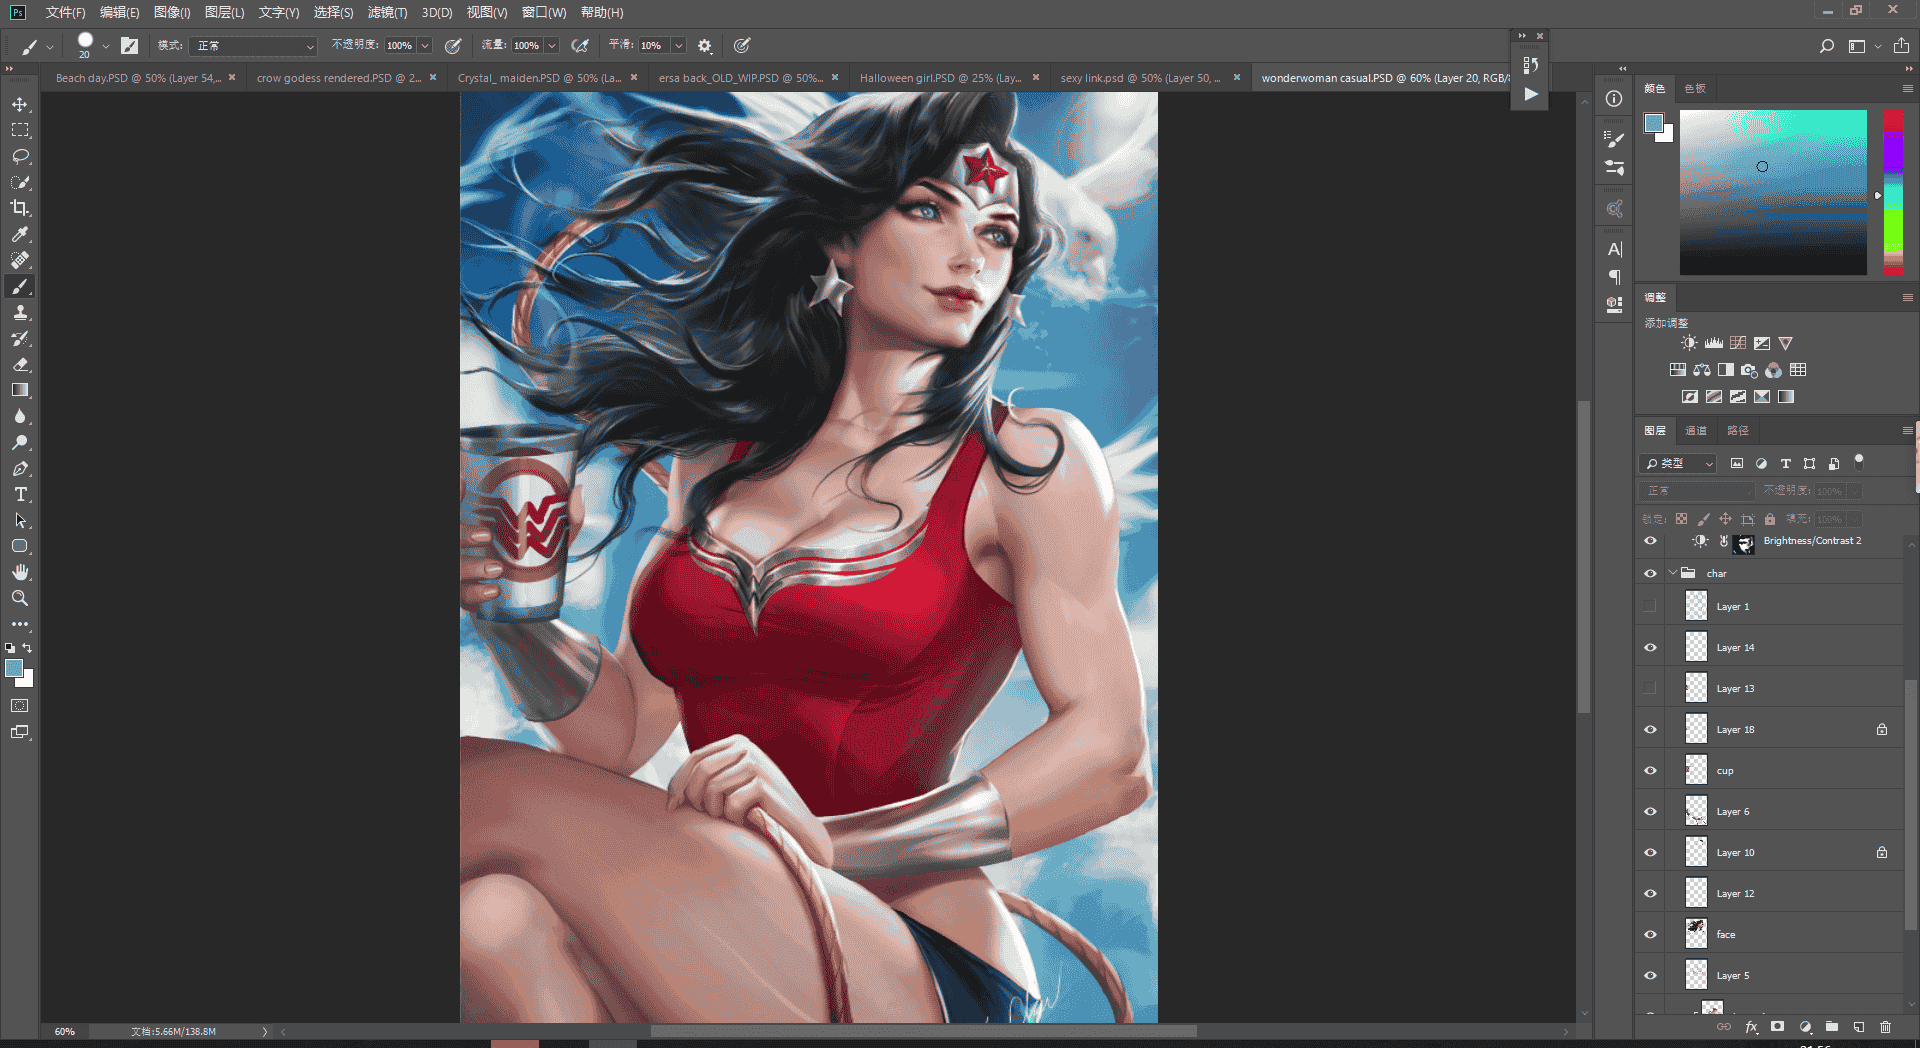Click the delete layer trash icon
Screen dimensions: 1920x1048
pyautogui.click(x=1885, y=1027)
